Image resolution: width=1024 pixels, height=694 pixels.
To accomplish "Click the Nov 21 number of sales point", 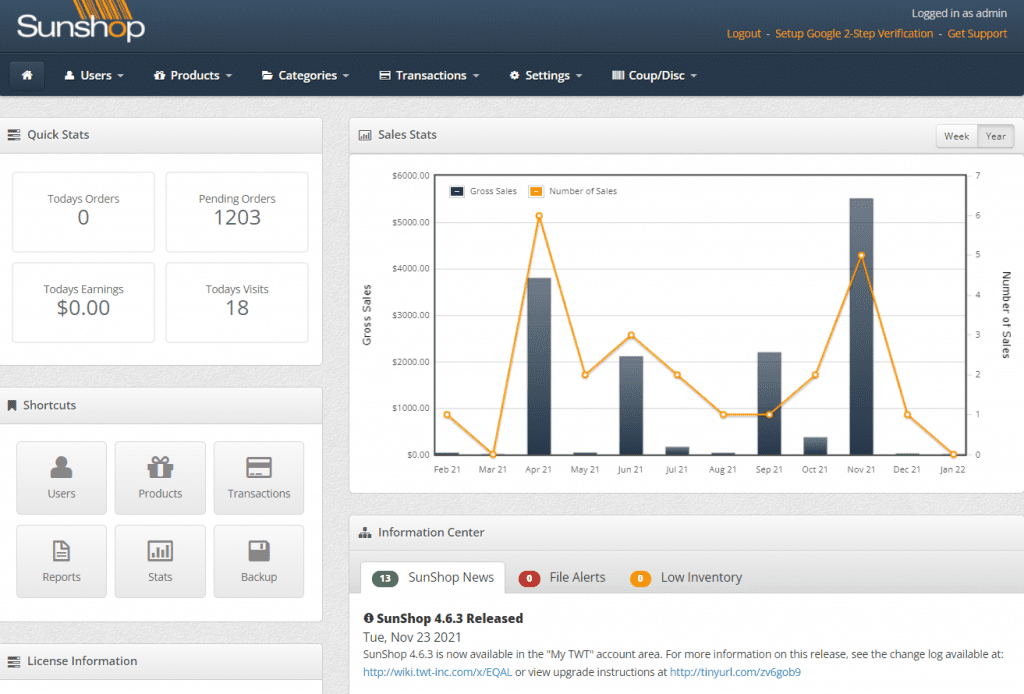I will (x=861, y=256).
